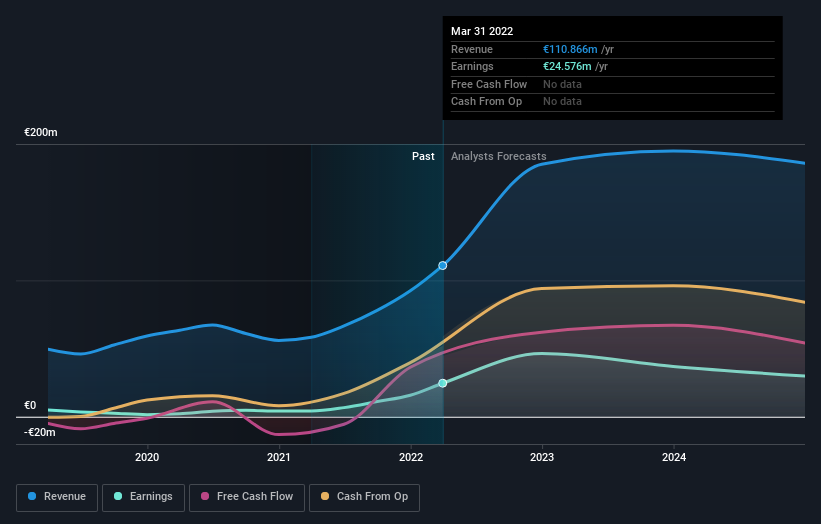This screenshot has width=821, height=524.
Task: Click the Past label on chart
Action: (x=423, y=157)
